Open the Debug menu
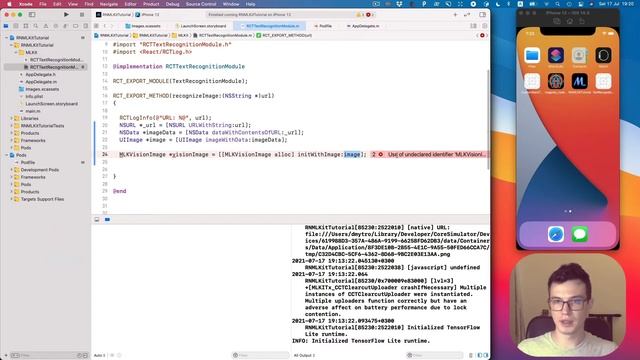Image resolution: width=640 pixels, height=360 pixels. tap(173, 4)
